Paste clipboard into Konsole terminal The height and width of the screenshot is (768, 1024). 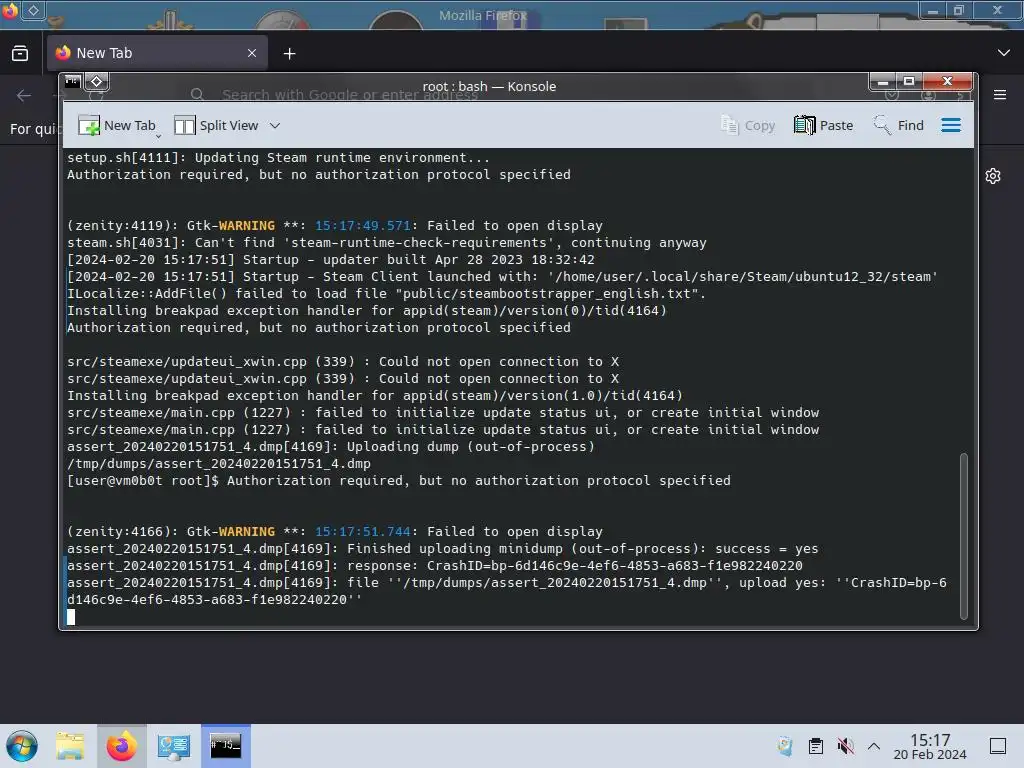pyautogui.click(x=824, y=125)
